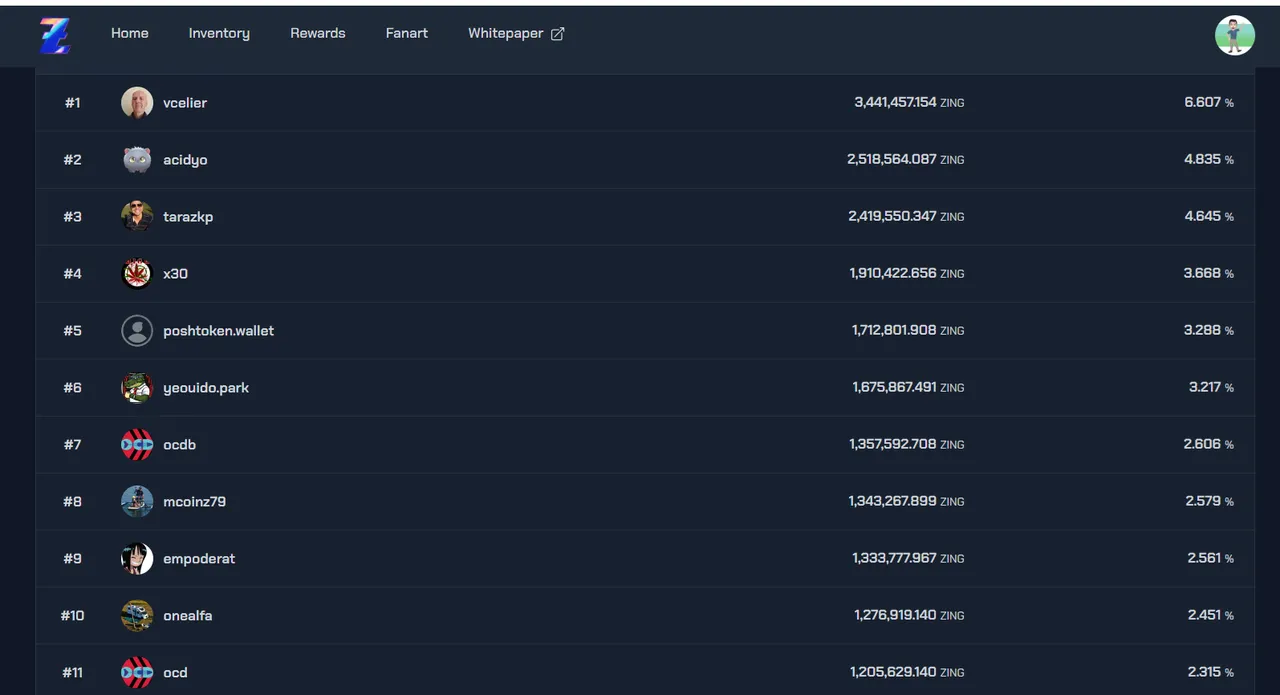Go to the Inventory section
This screenshot has width=1280, height=695.
219,33
